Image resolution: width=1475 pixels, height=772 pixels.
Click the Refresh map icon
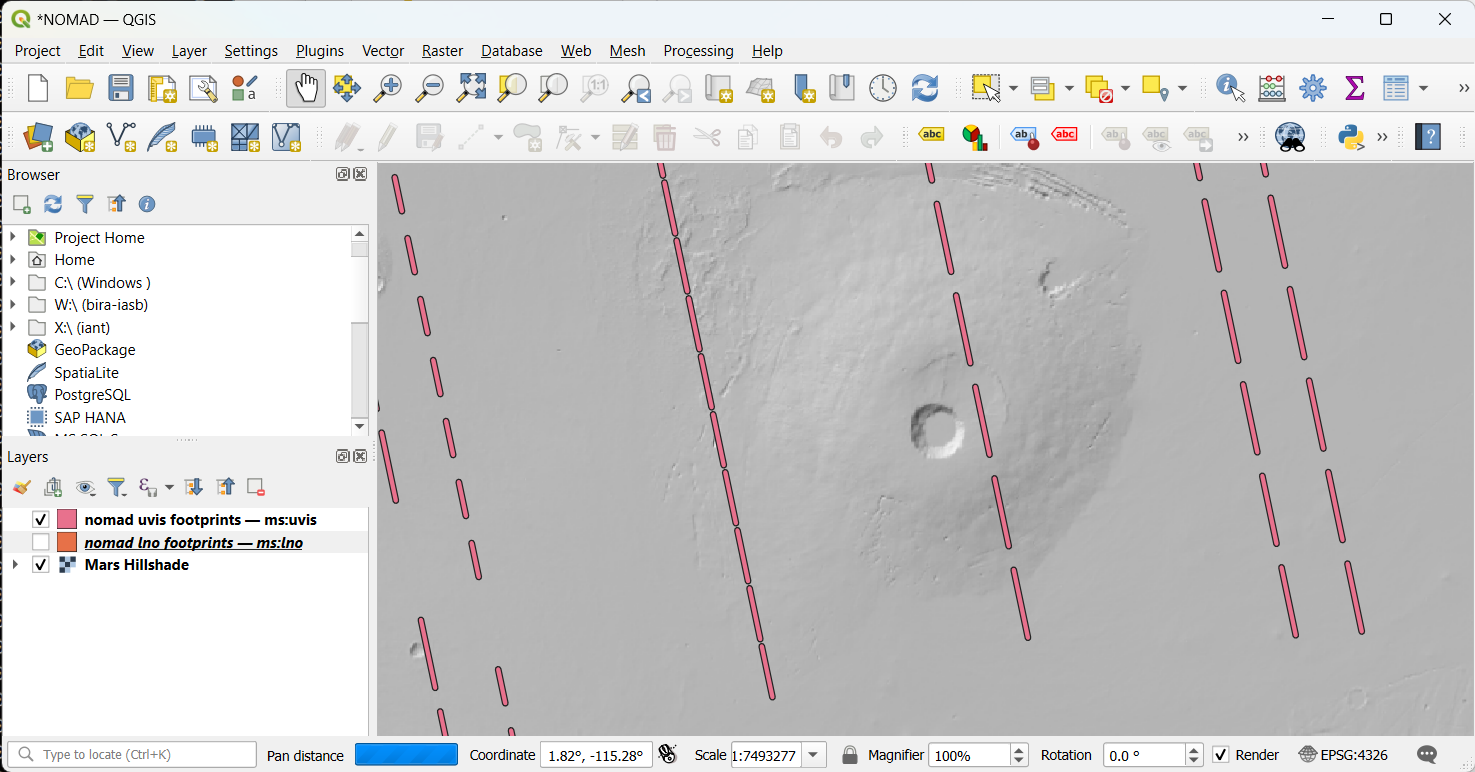point(925,88)
